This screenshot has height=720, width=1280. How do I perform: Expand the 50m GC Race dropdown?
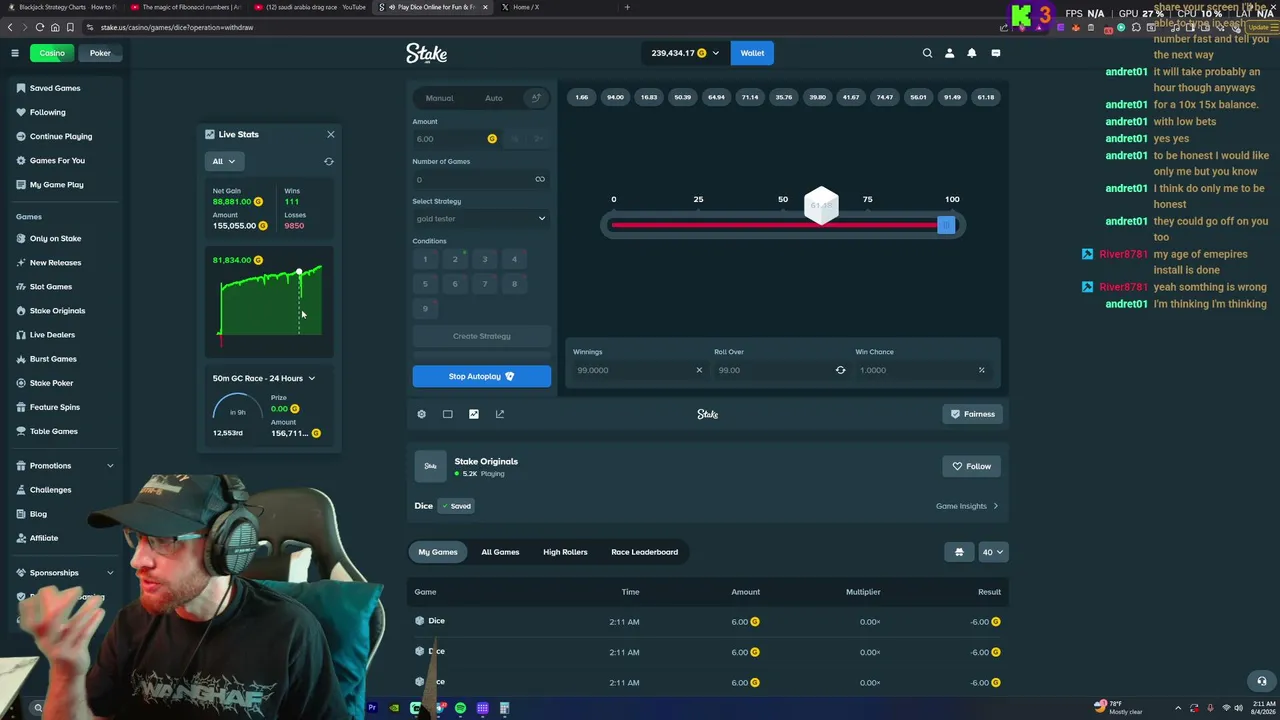point(264,378)
